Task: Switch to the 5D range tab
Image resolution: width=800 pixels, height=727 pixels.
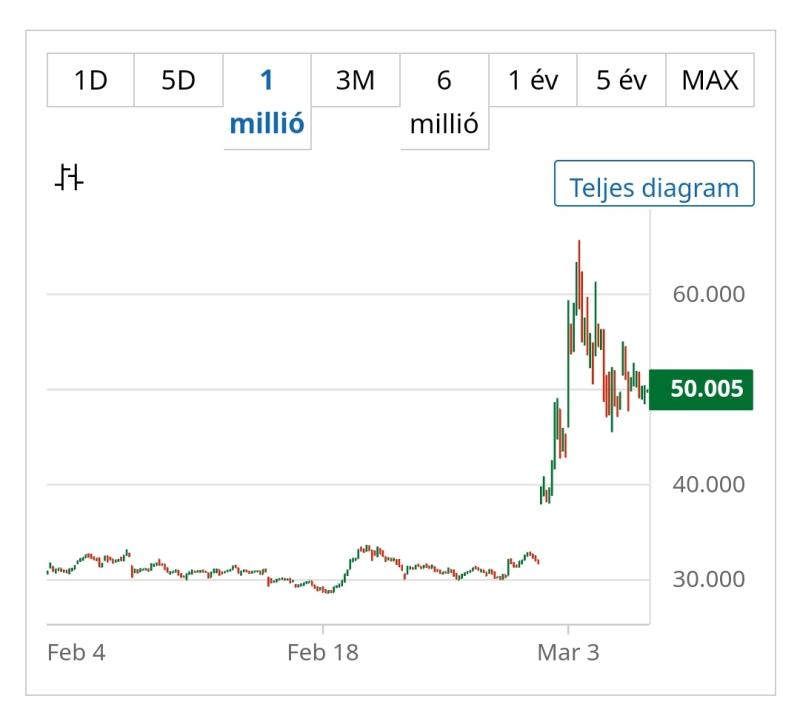Action: click(x=178, y=80)
